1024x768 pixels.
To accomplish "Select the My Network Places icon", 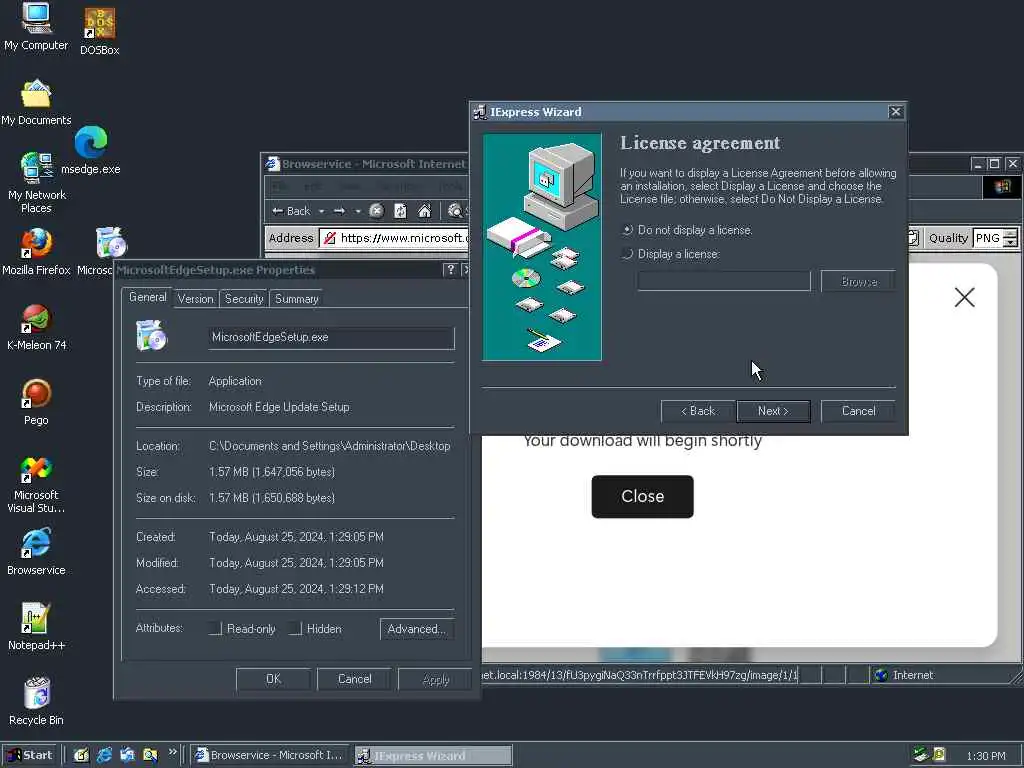I will [x=36, y=183].
